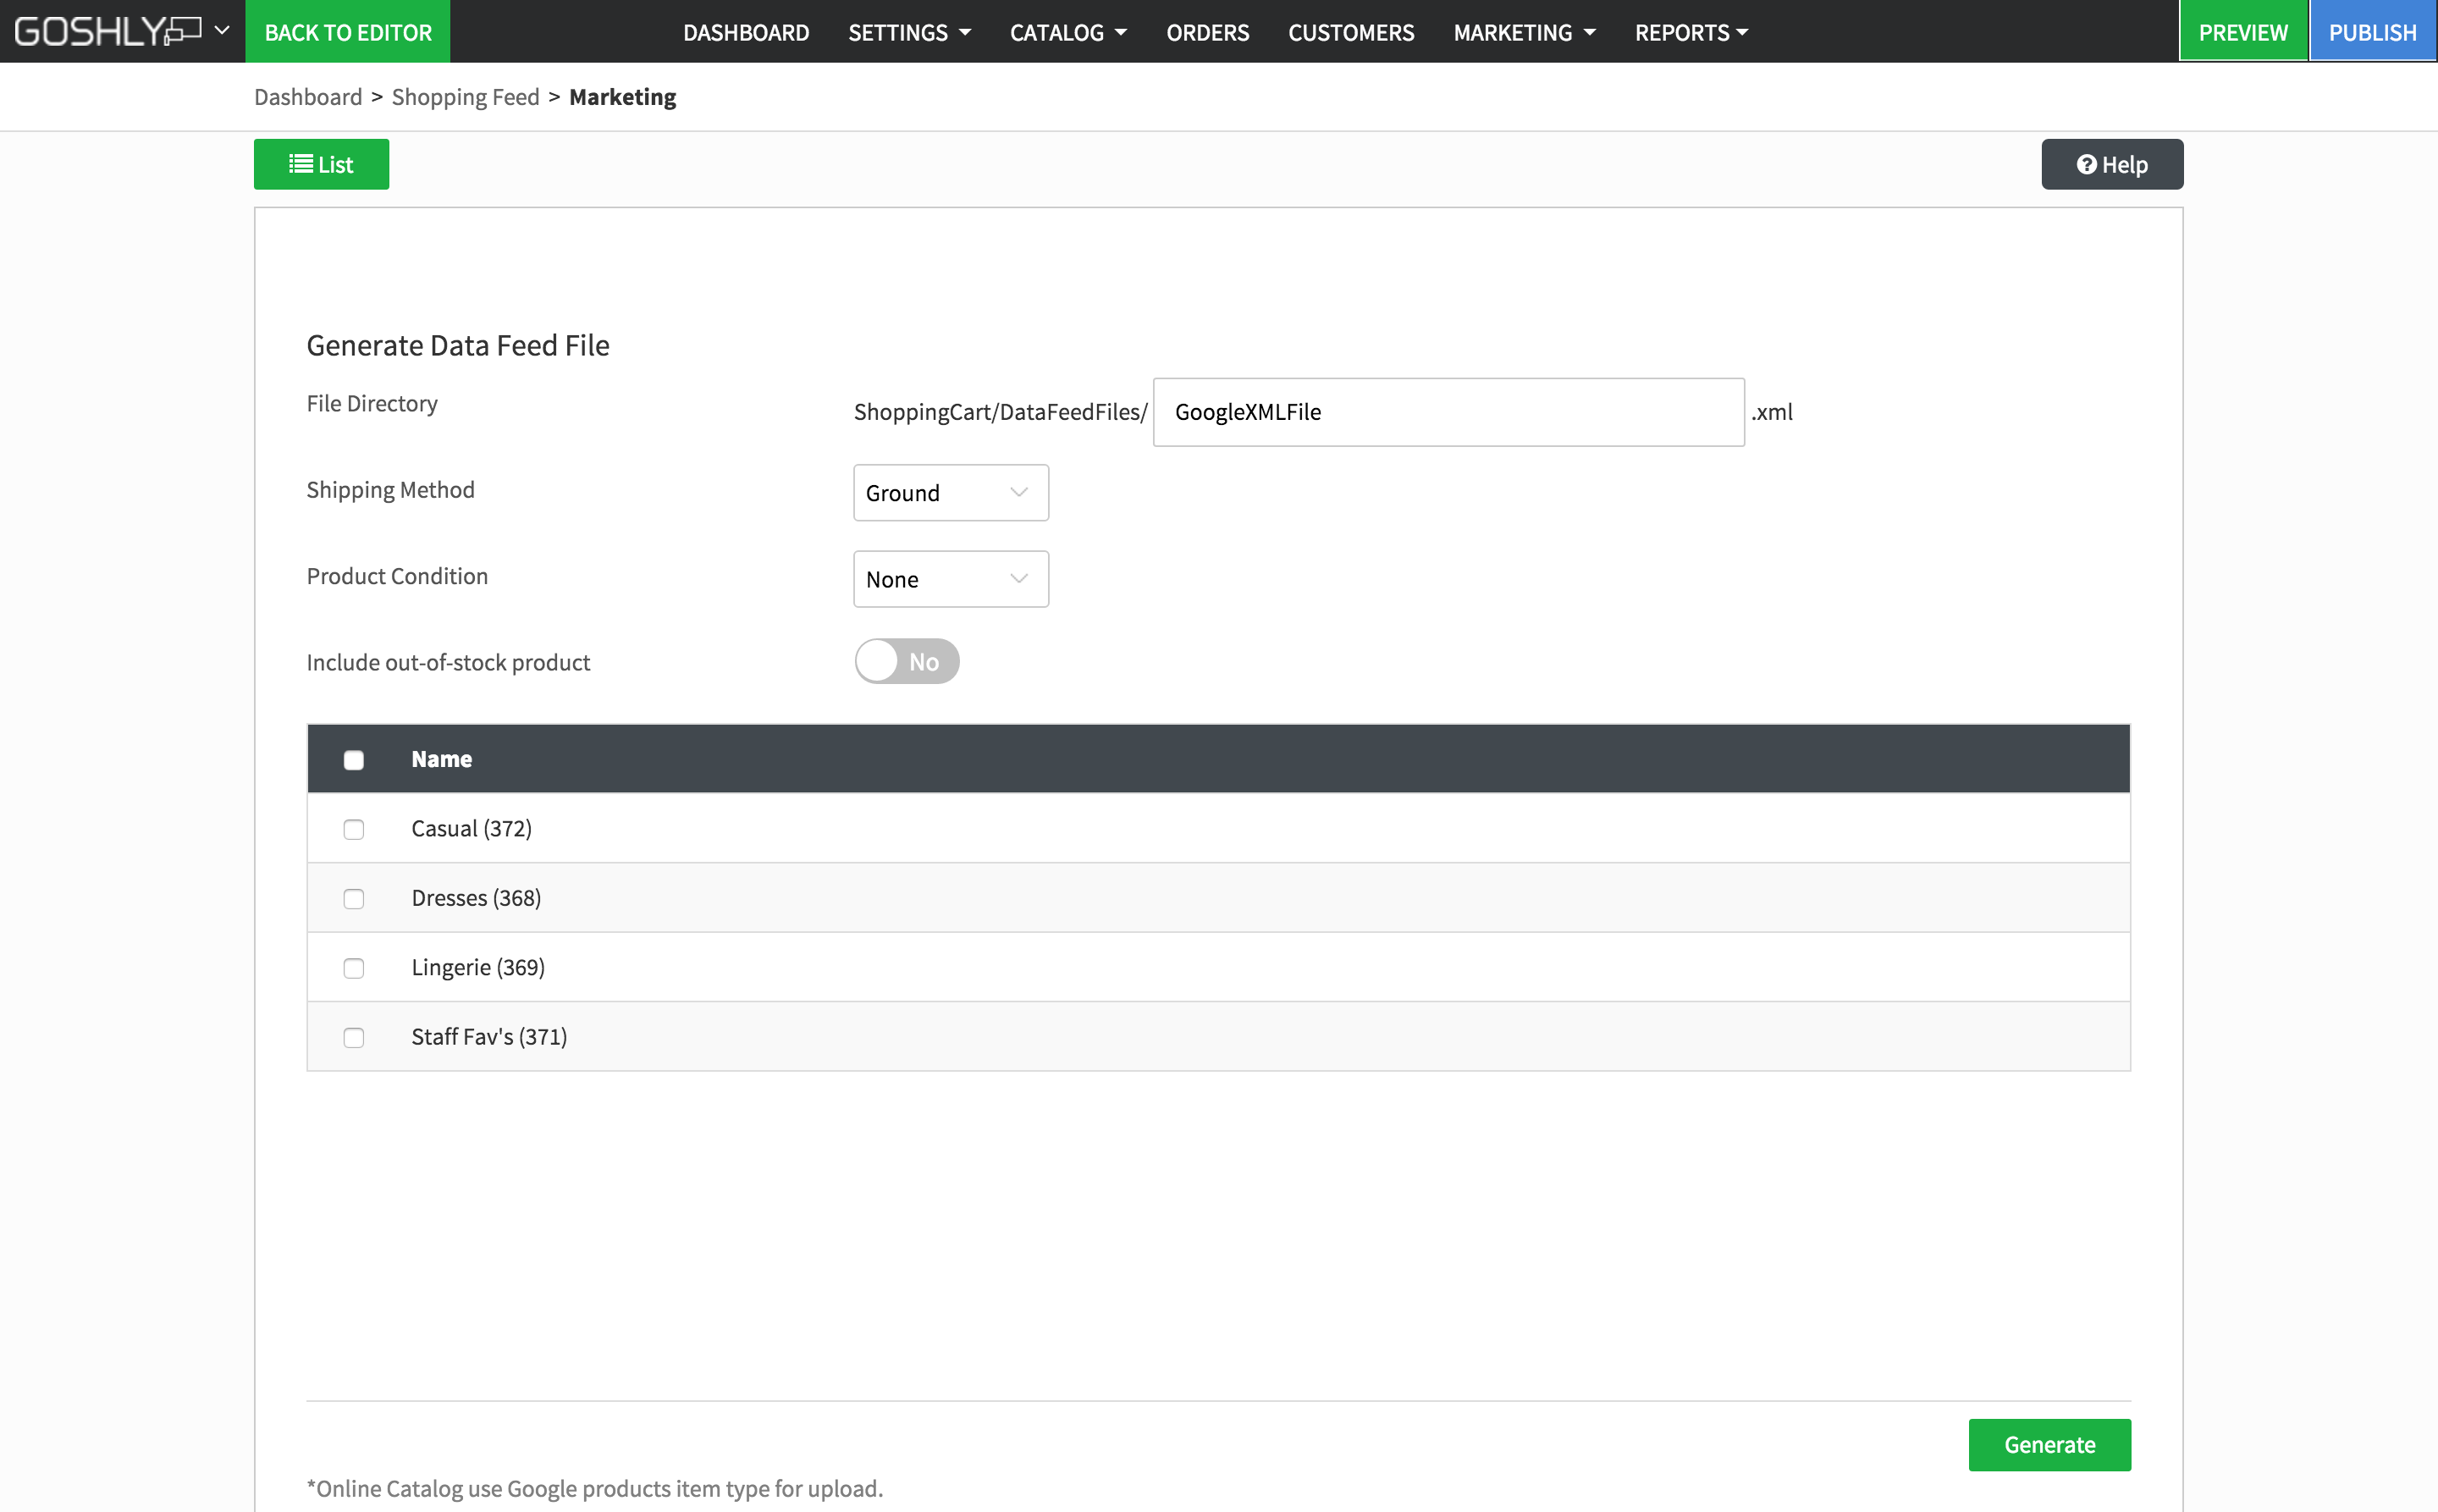Open Help with question mark icon
This screenshot has width=2438, height=1512.
pyautogui.click(x=2111, y=164)
